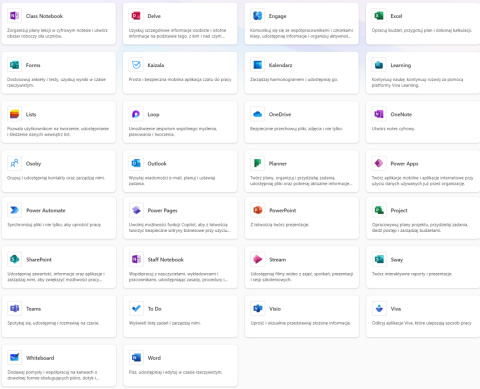
Task: Click the Kaizala description text
Action: click(180, 80)
